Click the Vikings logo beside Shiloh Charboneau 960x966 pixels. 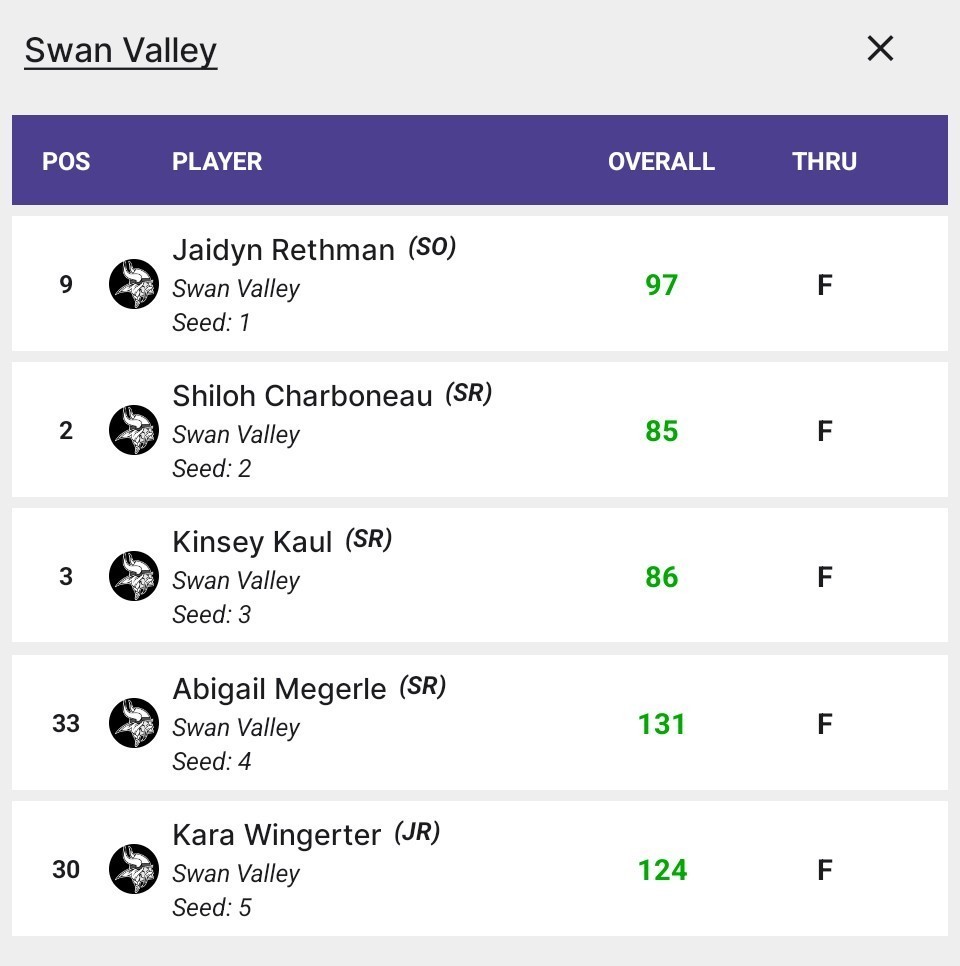coord(134,430)
